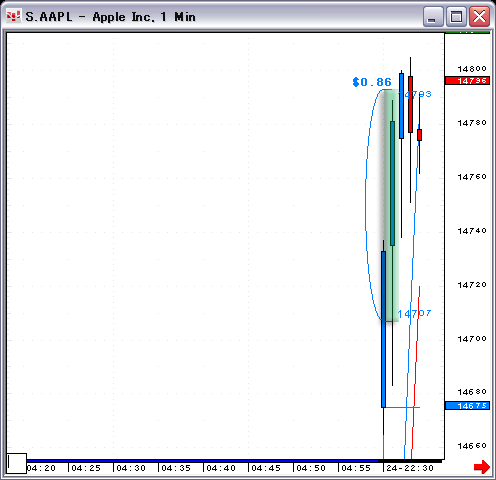
Task: Minimize the AAPL chart window
Action: coord(433,16)
